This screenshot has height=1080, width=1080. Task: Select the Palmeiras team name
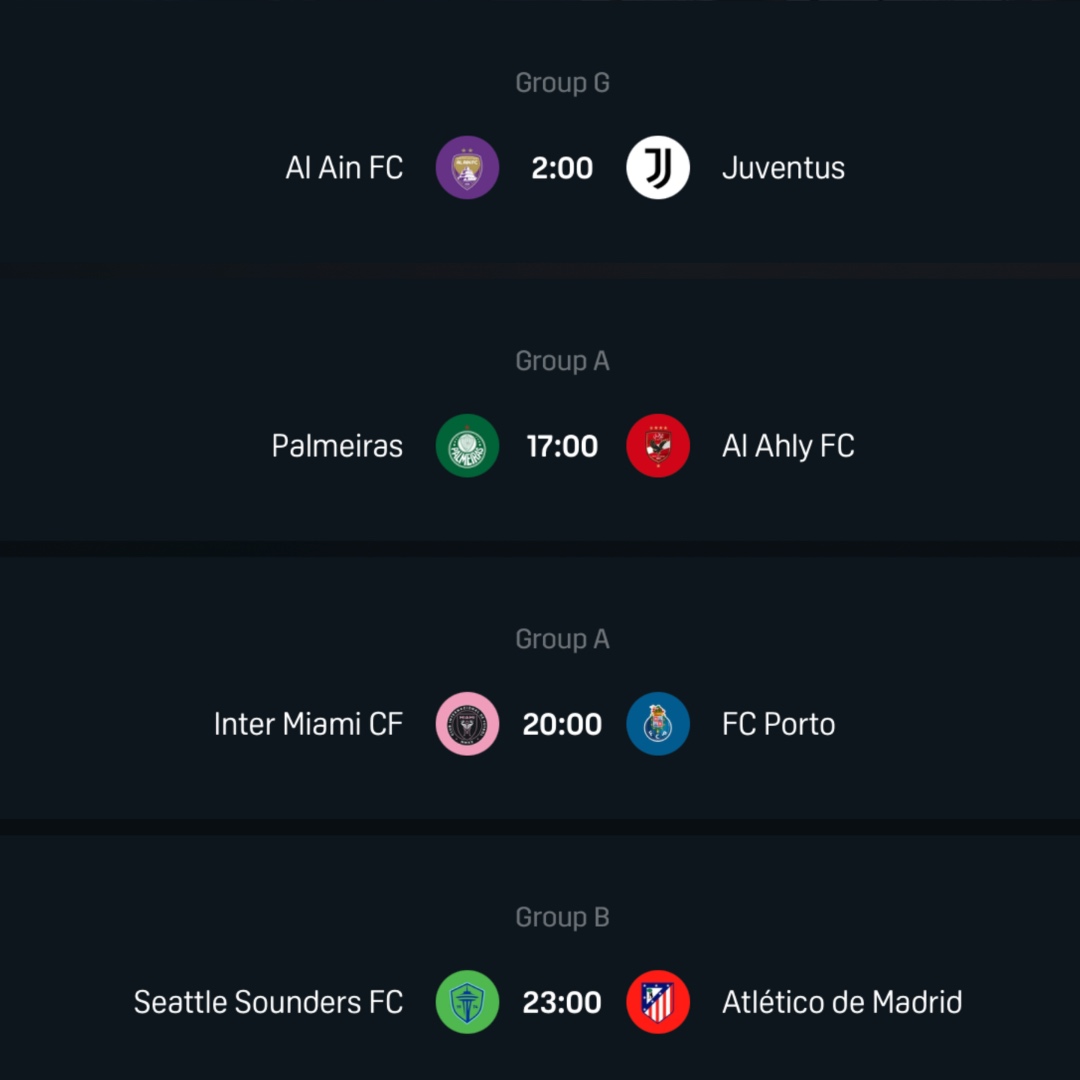pos(337,445)
